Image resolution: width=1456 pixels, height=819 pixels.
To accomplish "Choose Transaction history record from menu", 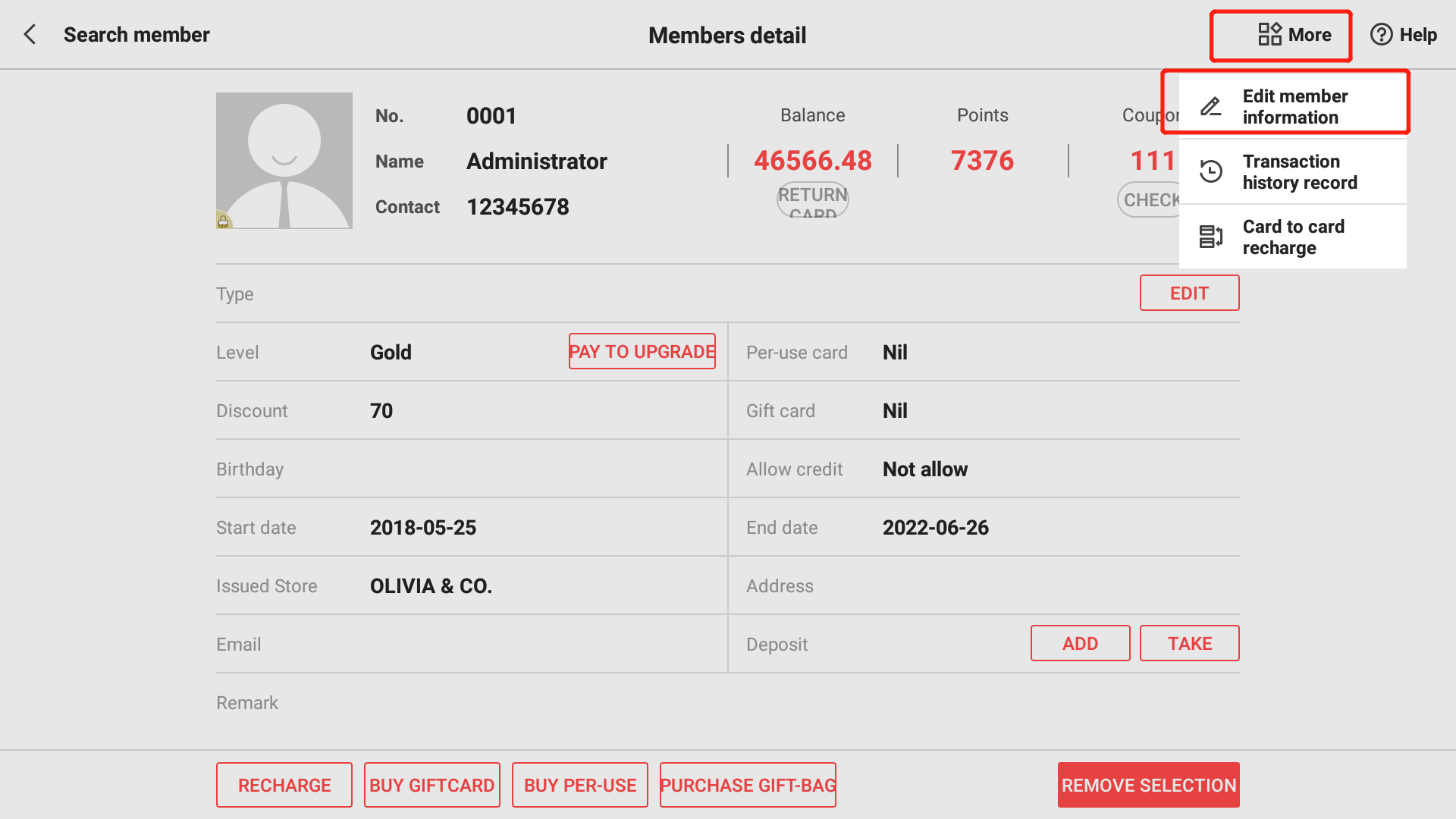I will point(1293,172).
